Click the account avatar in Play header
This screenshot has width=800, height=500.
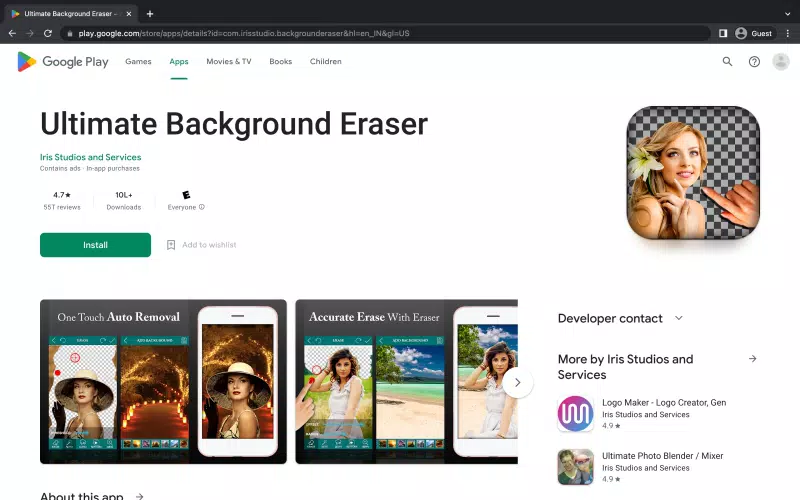(781, 62)
